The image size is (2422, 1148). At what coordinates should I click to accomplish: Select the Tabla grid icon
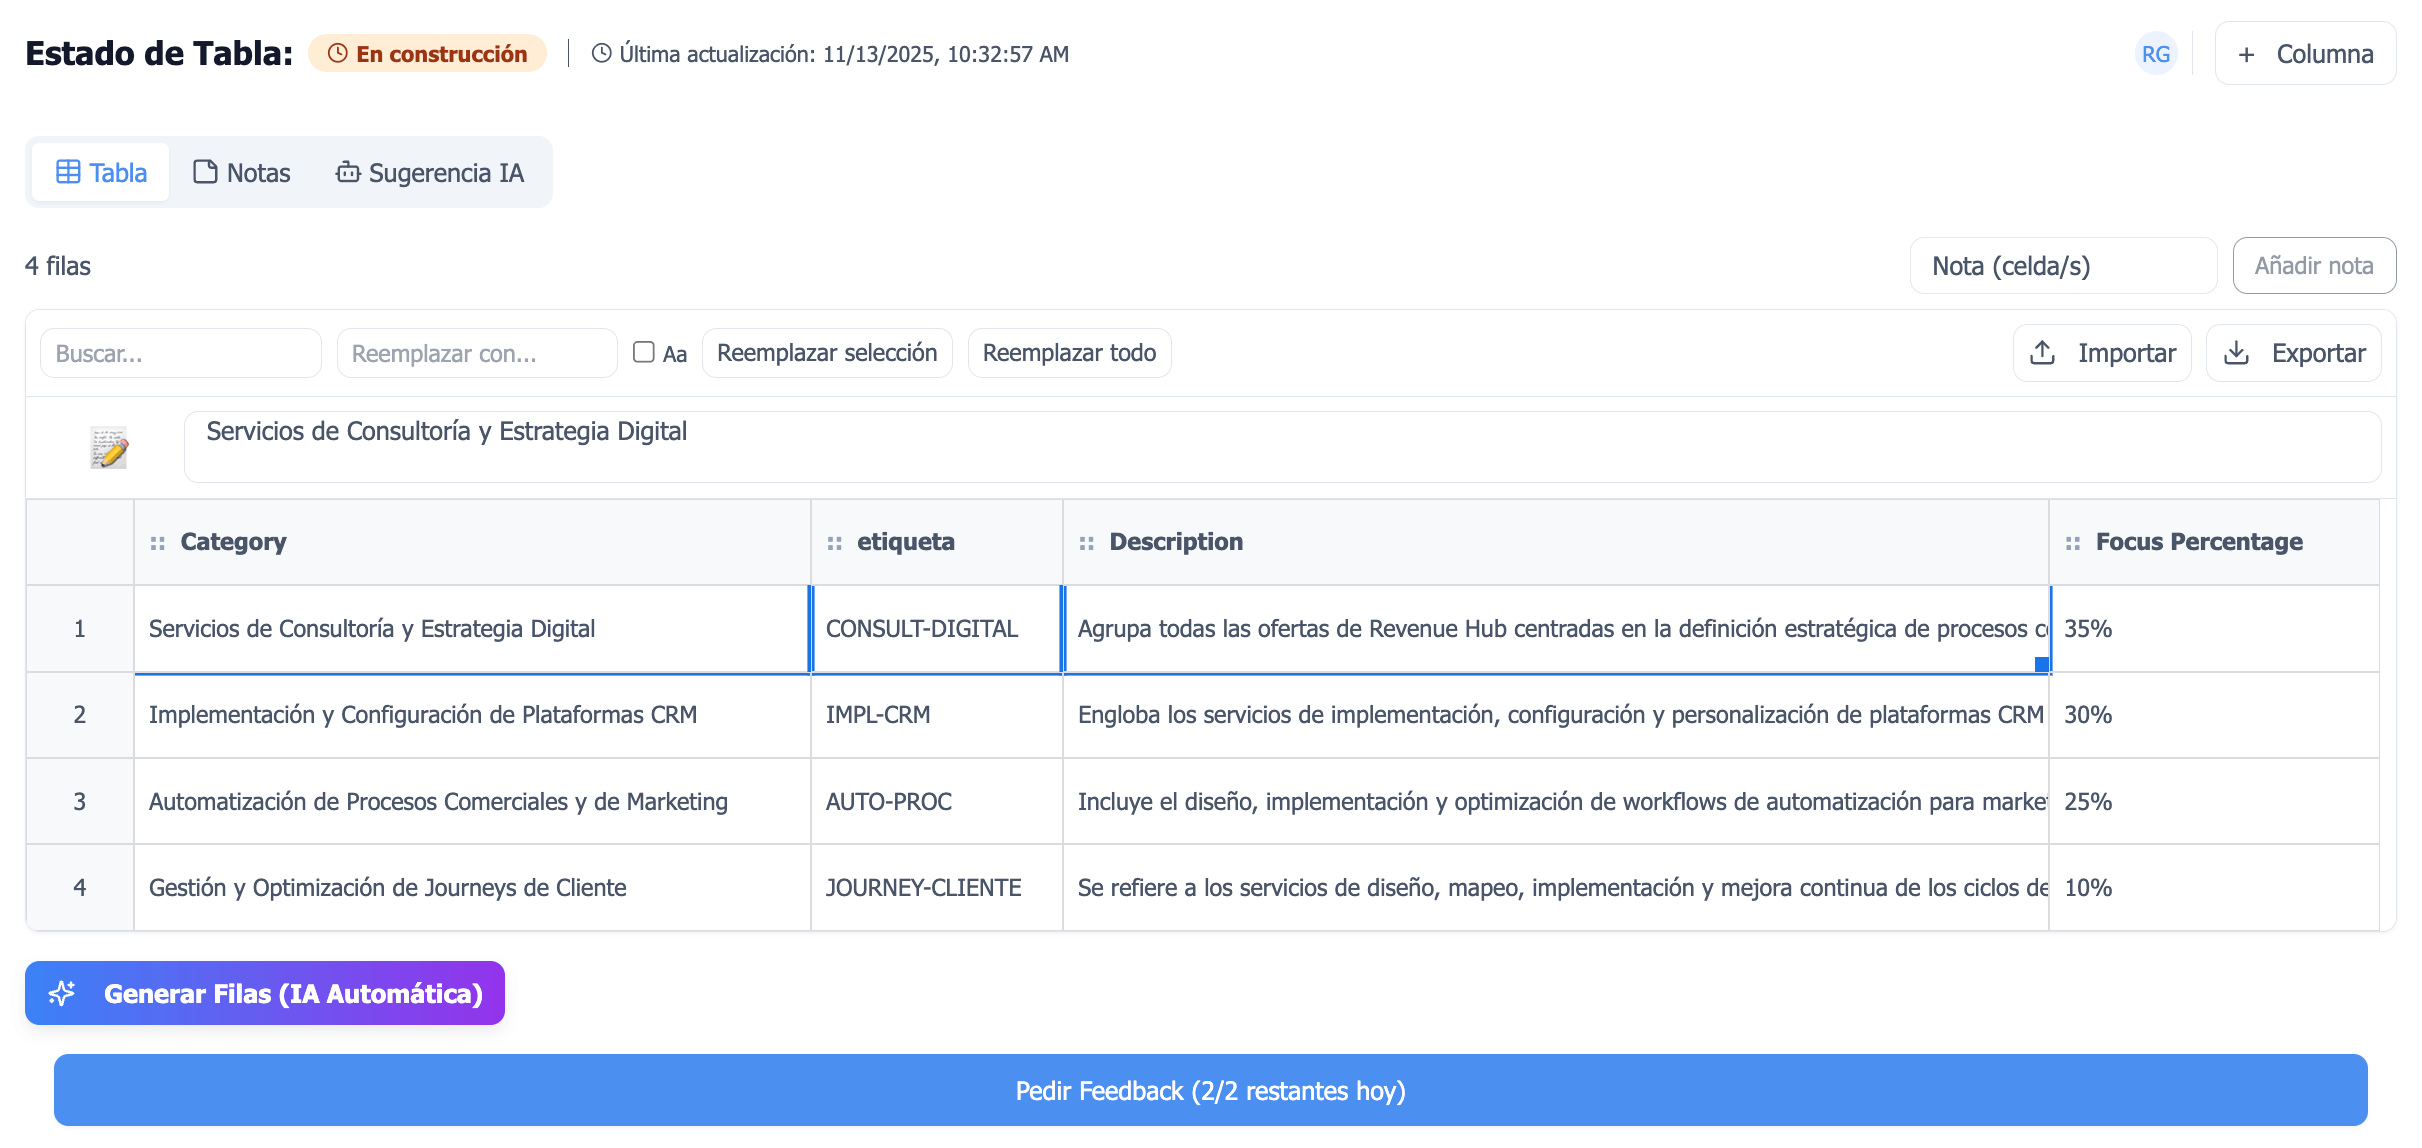coord(67,171)
